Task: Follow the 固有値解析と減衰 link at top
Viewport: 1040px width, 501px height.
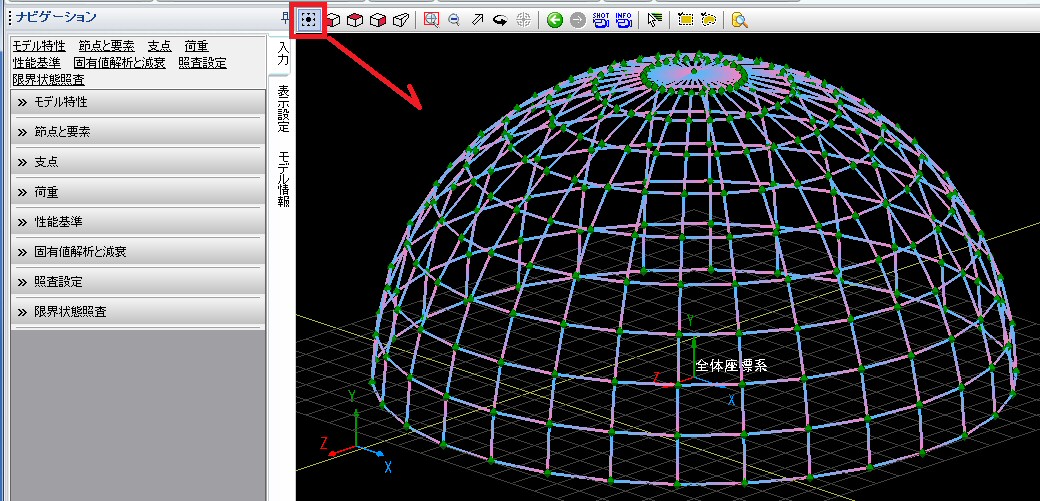Action: click(x=119, y=63)
